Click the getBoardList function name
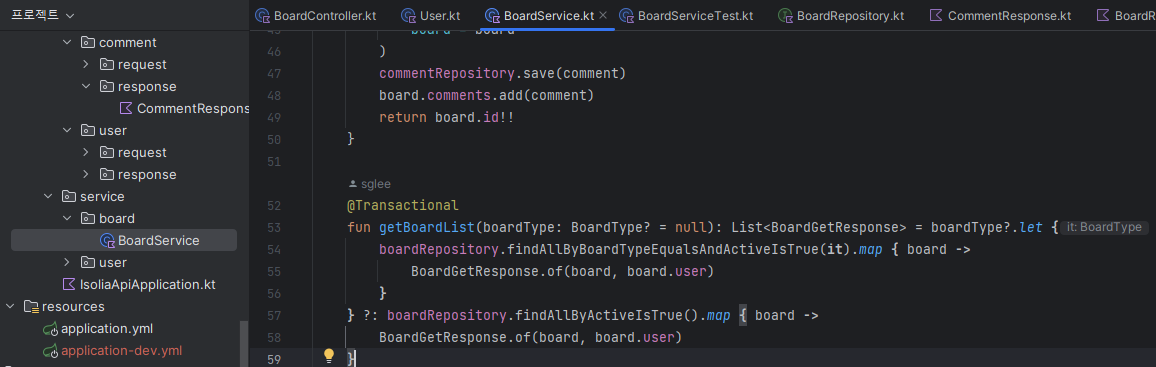 pyautogui.click(x=427, y=228)
